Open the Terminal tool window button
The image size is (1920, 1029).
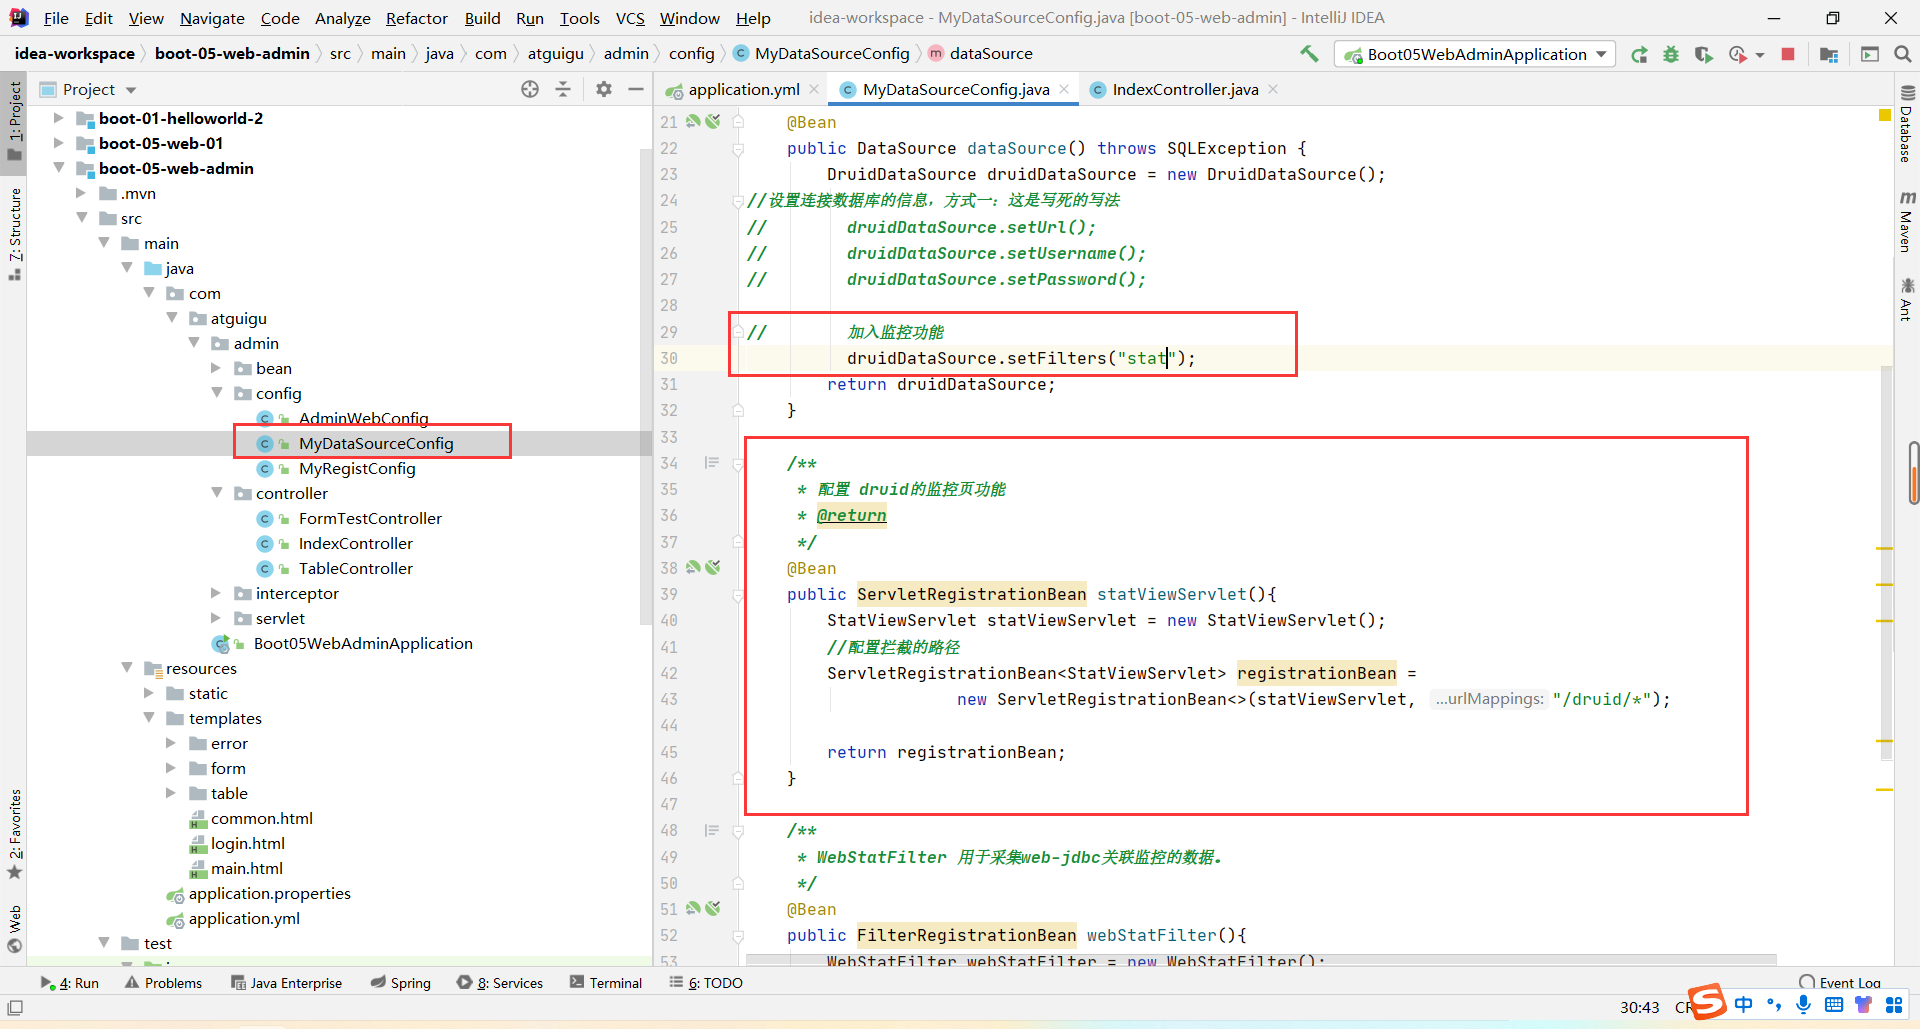[606, 983]
